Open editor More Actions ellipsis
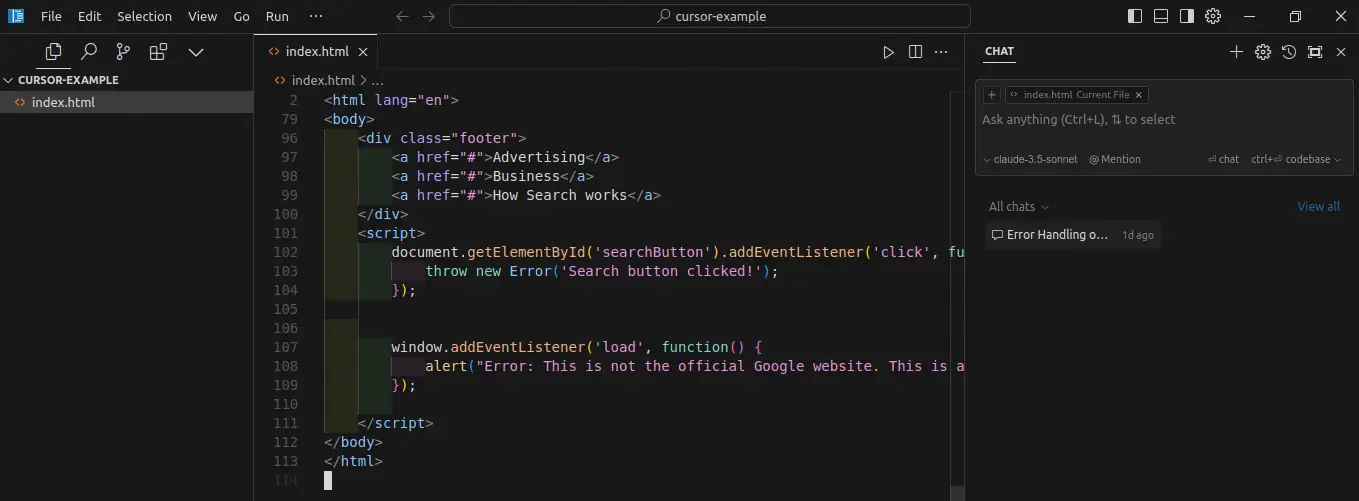Screen dimensions: 1359x501 [942, 52]
